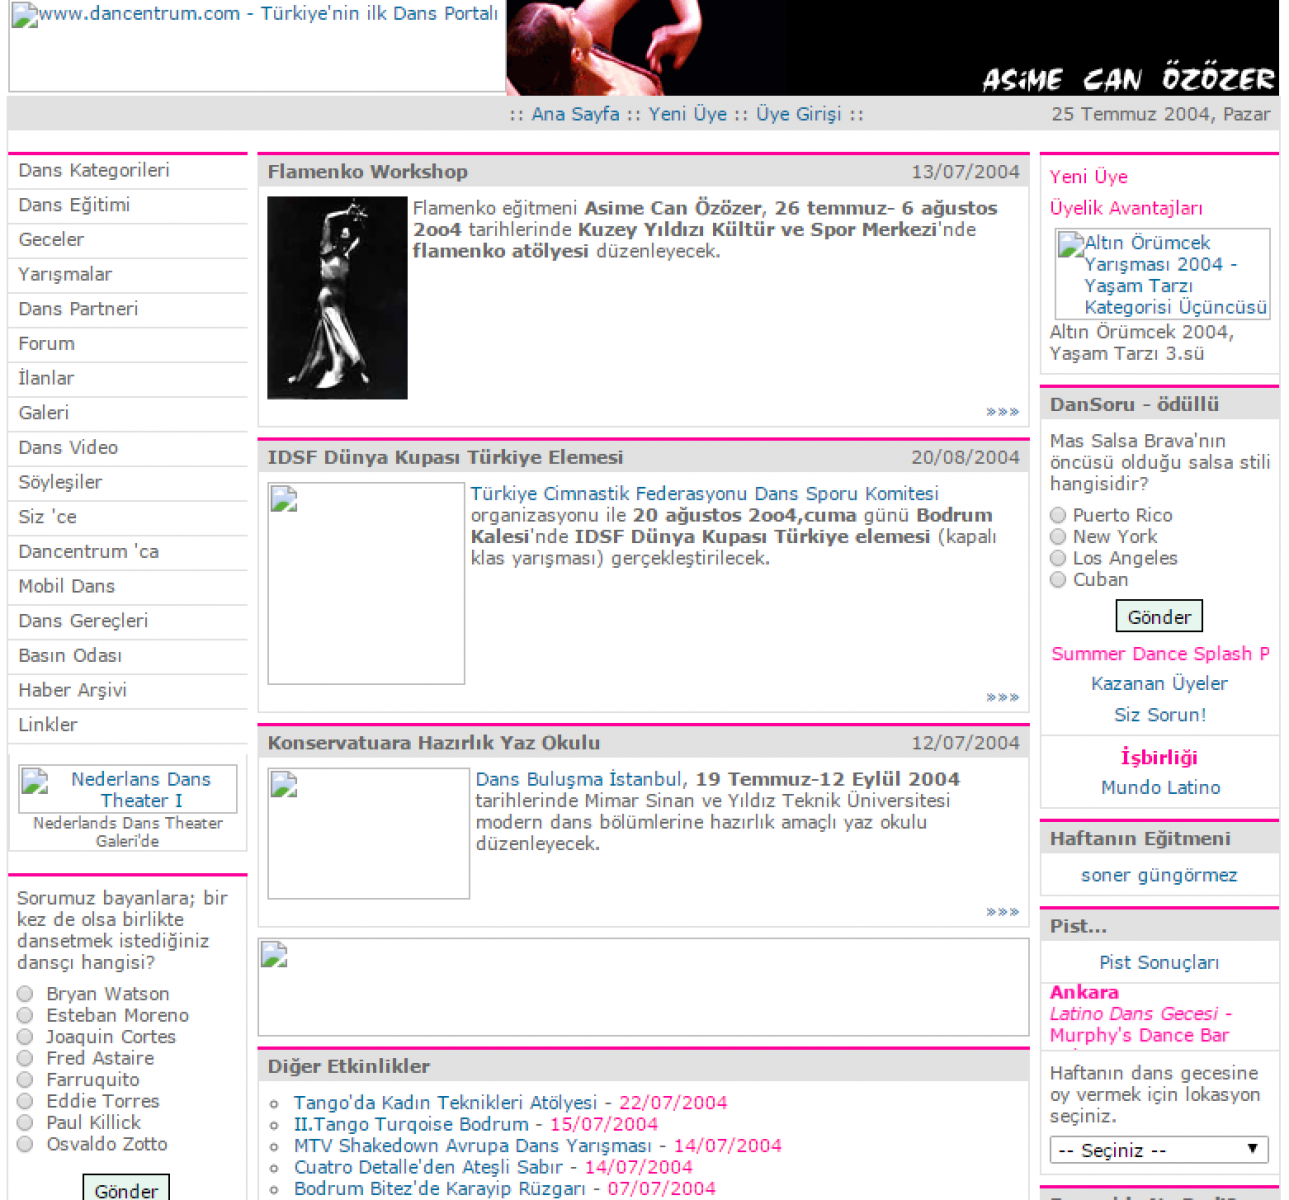The height and width of the screenshot is (1200, 1289).
Task: Open Tango'da Kadın Teknikleri Atölyesi link
Action: 445,1102
